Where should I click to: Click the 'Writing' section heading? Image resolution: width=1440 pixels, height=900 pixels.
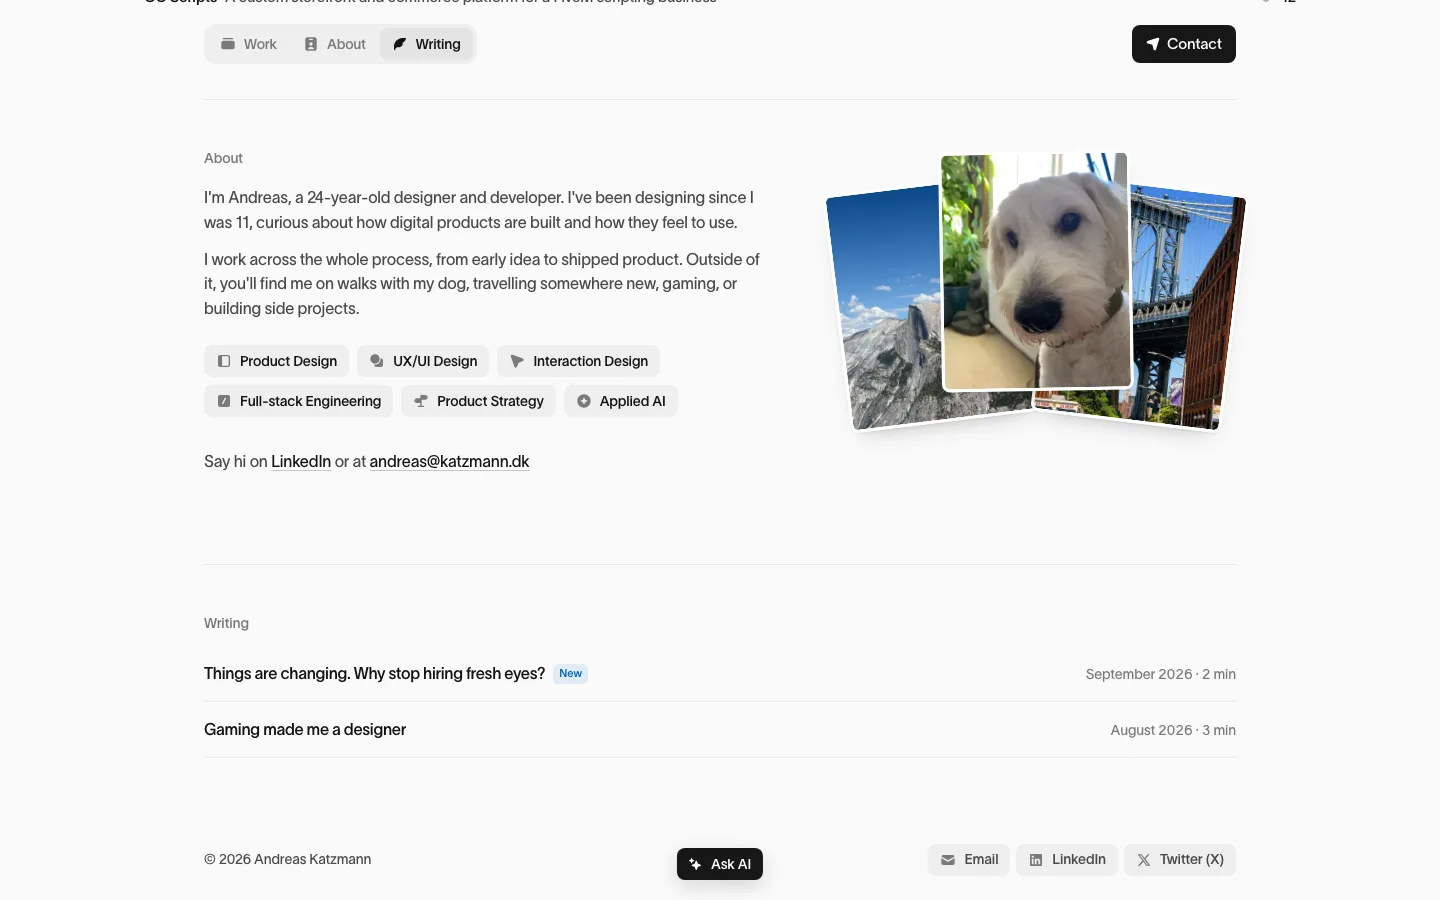(x=226, y=623)
